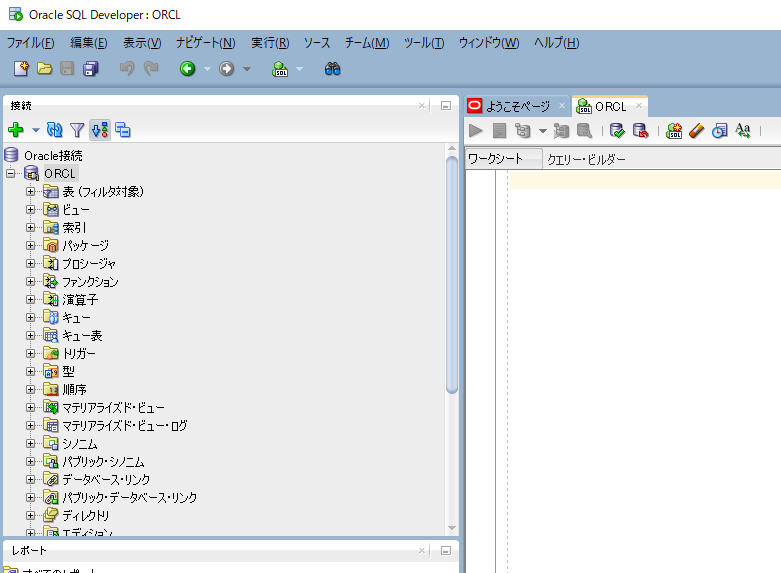Click the eraser Clear icon
Screen dimensions: 781x573
point(697,130)
